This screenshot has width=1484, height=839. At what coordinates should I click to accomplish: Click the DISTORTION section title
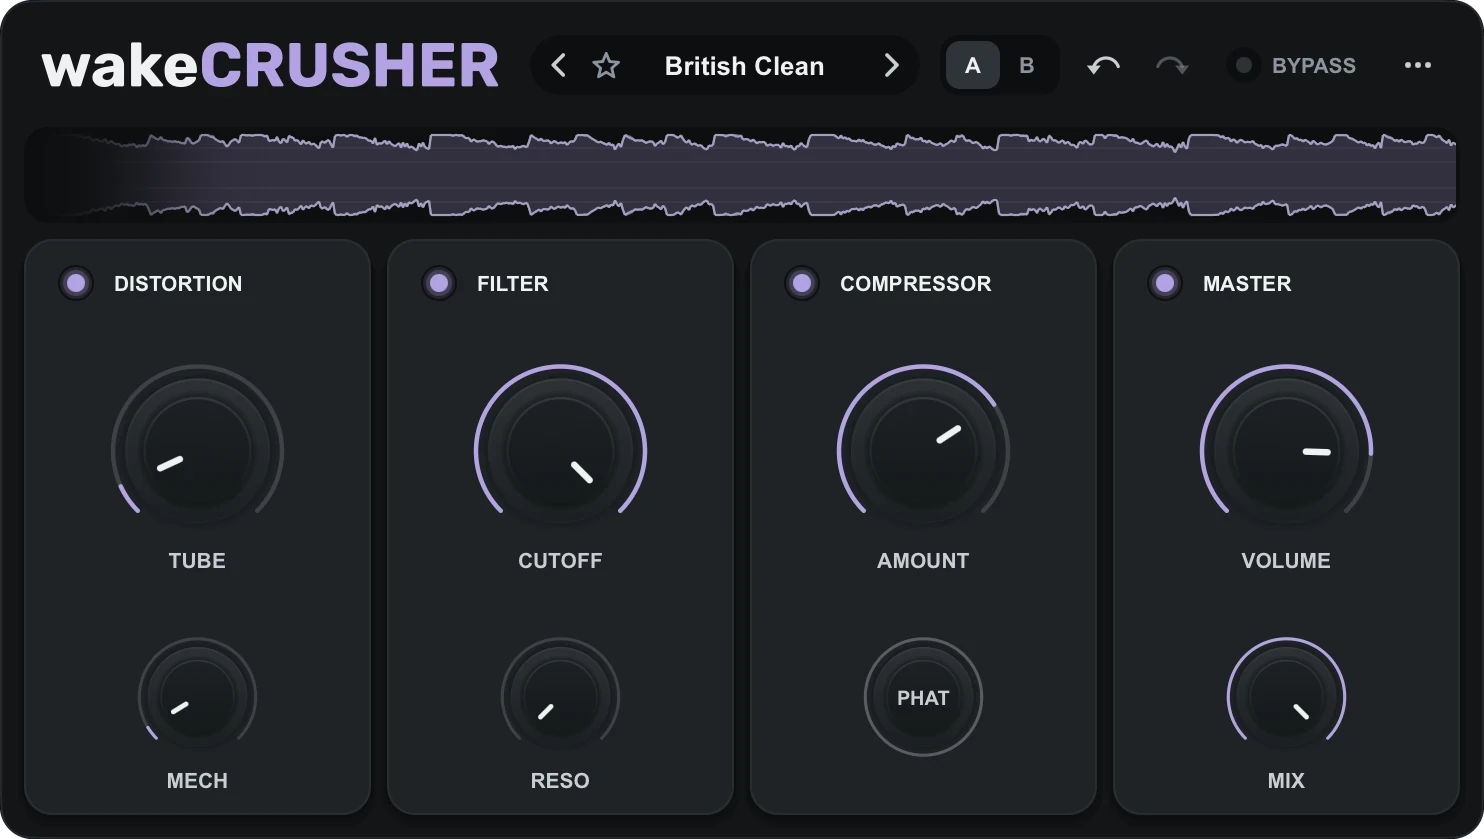click(x=178, y=284)
